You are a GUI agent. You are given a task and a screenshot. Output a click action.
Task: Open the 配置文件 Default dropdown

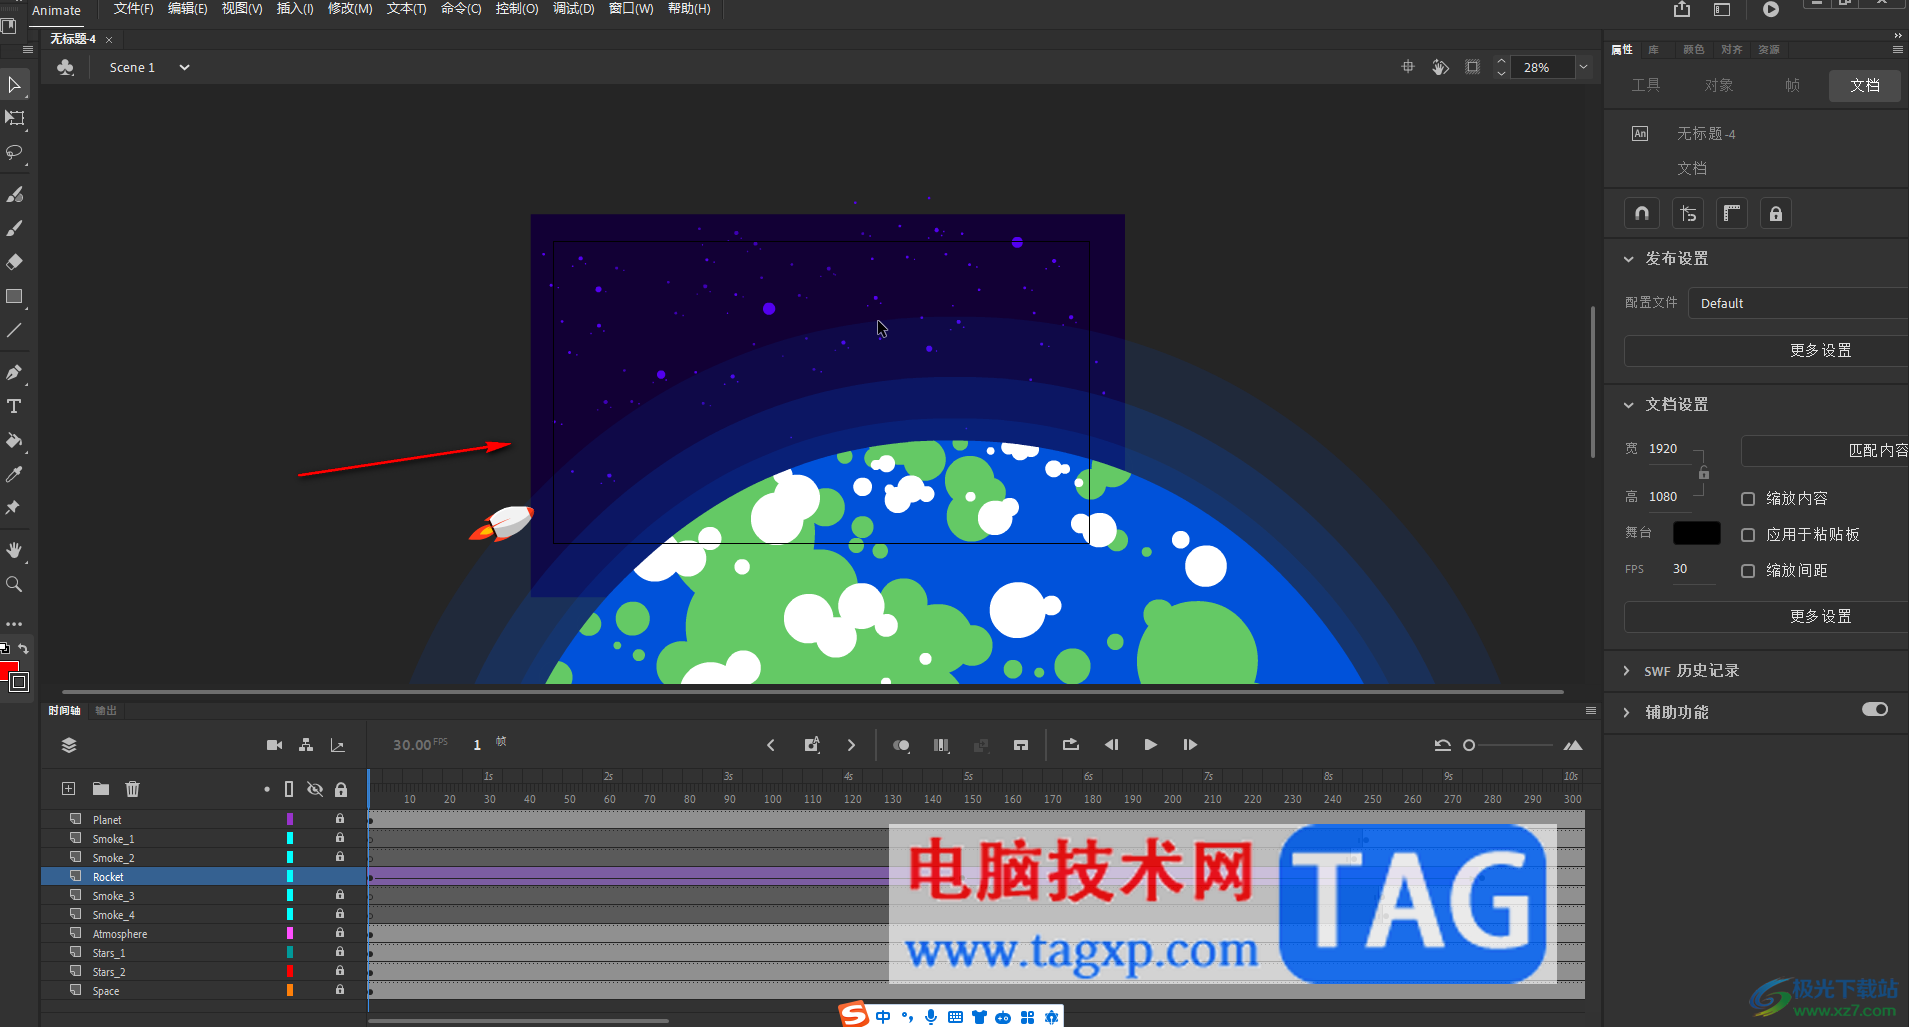(1798, 303)
